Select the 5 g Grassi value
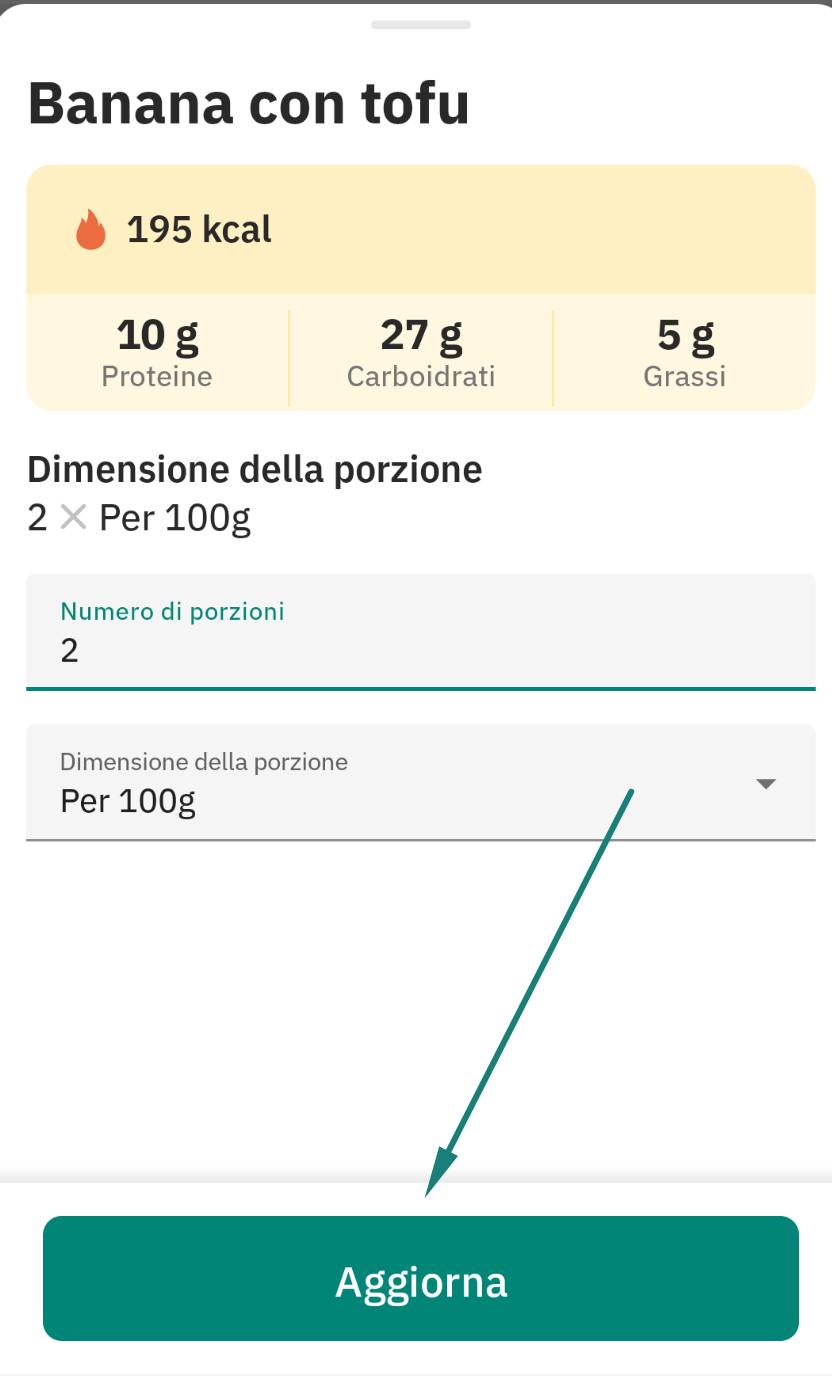 (x=685, y=335)
